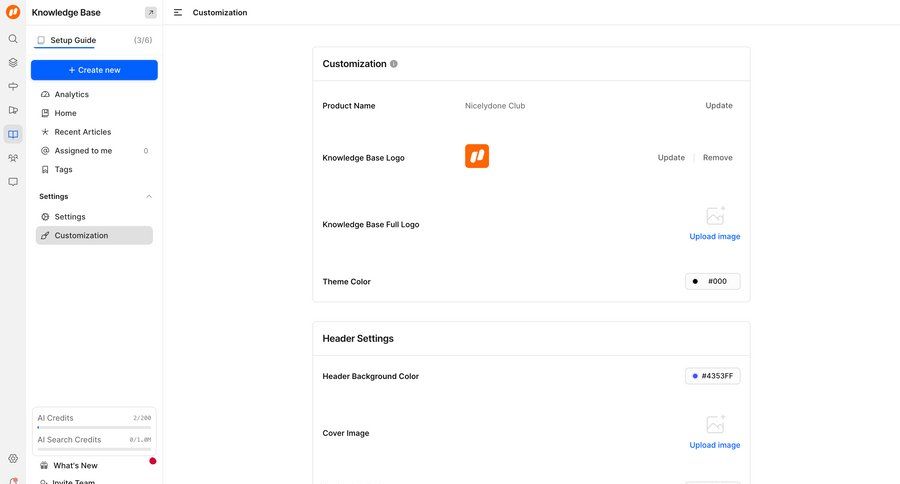
Task: Click the Header Background Color label
Action: coord(371,376)
